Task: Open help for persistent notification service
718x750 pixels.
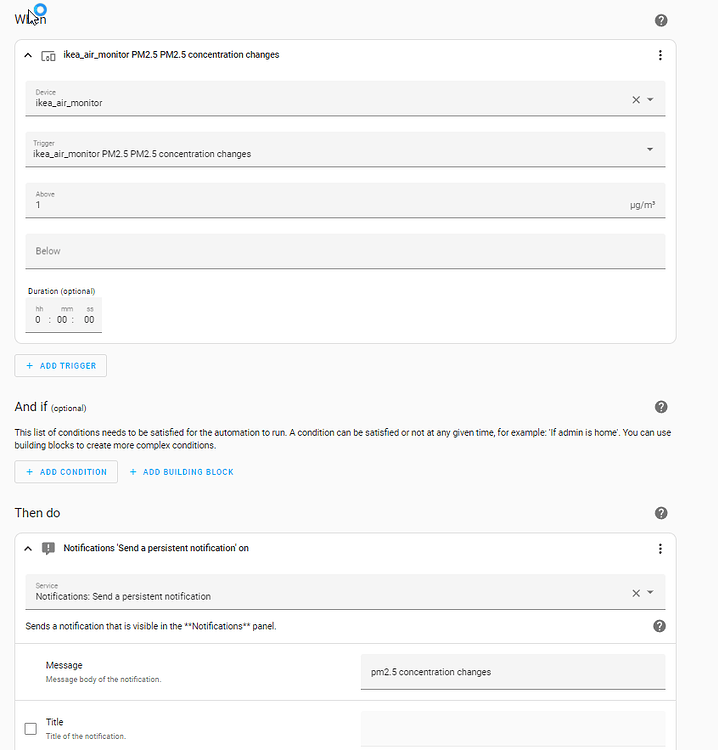Action: [659, 626]
